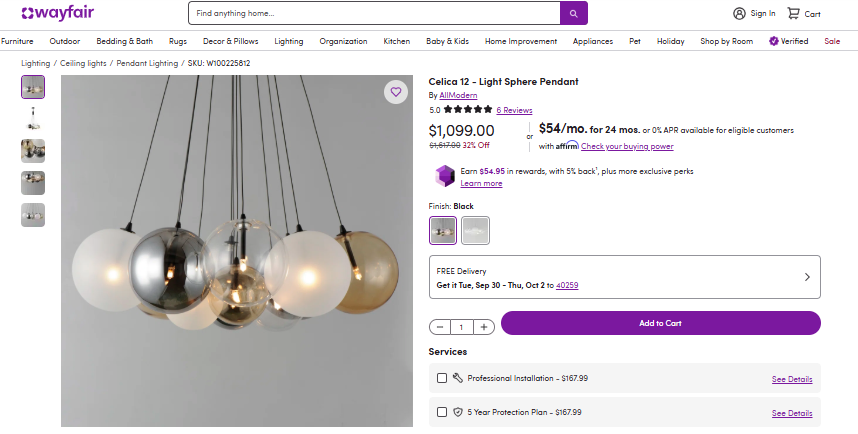Click the purple search magnifier button
858x434 pixels.
[573, 14]
